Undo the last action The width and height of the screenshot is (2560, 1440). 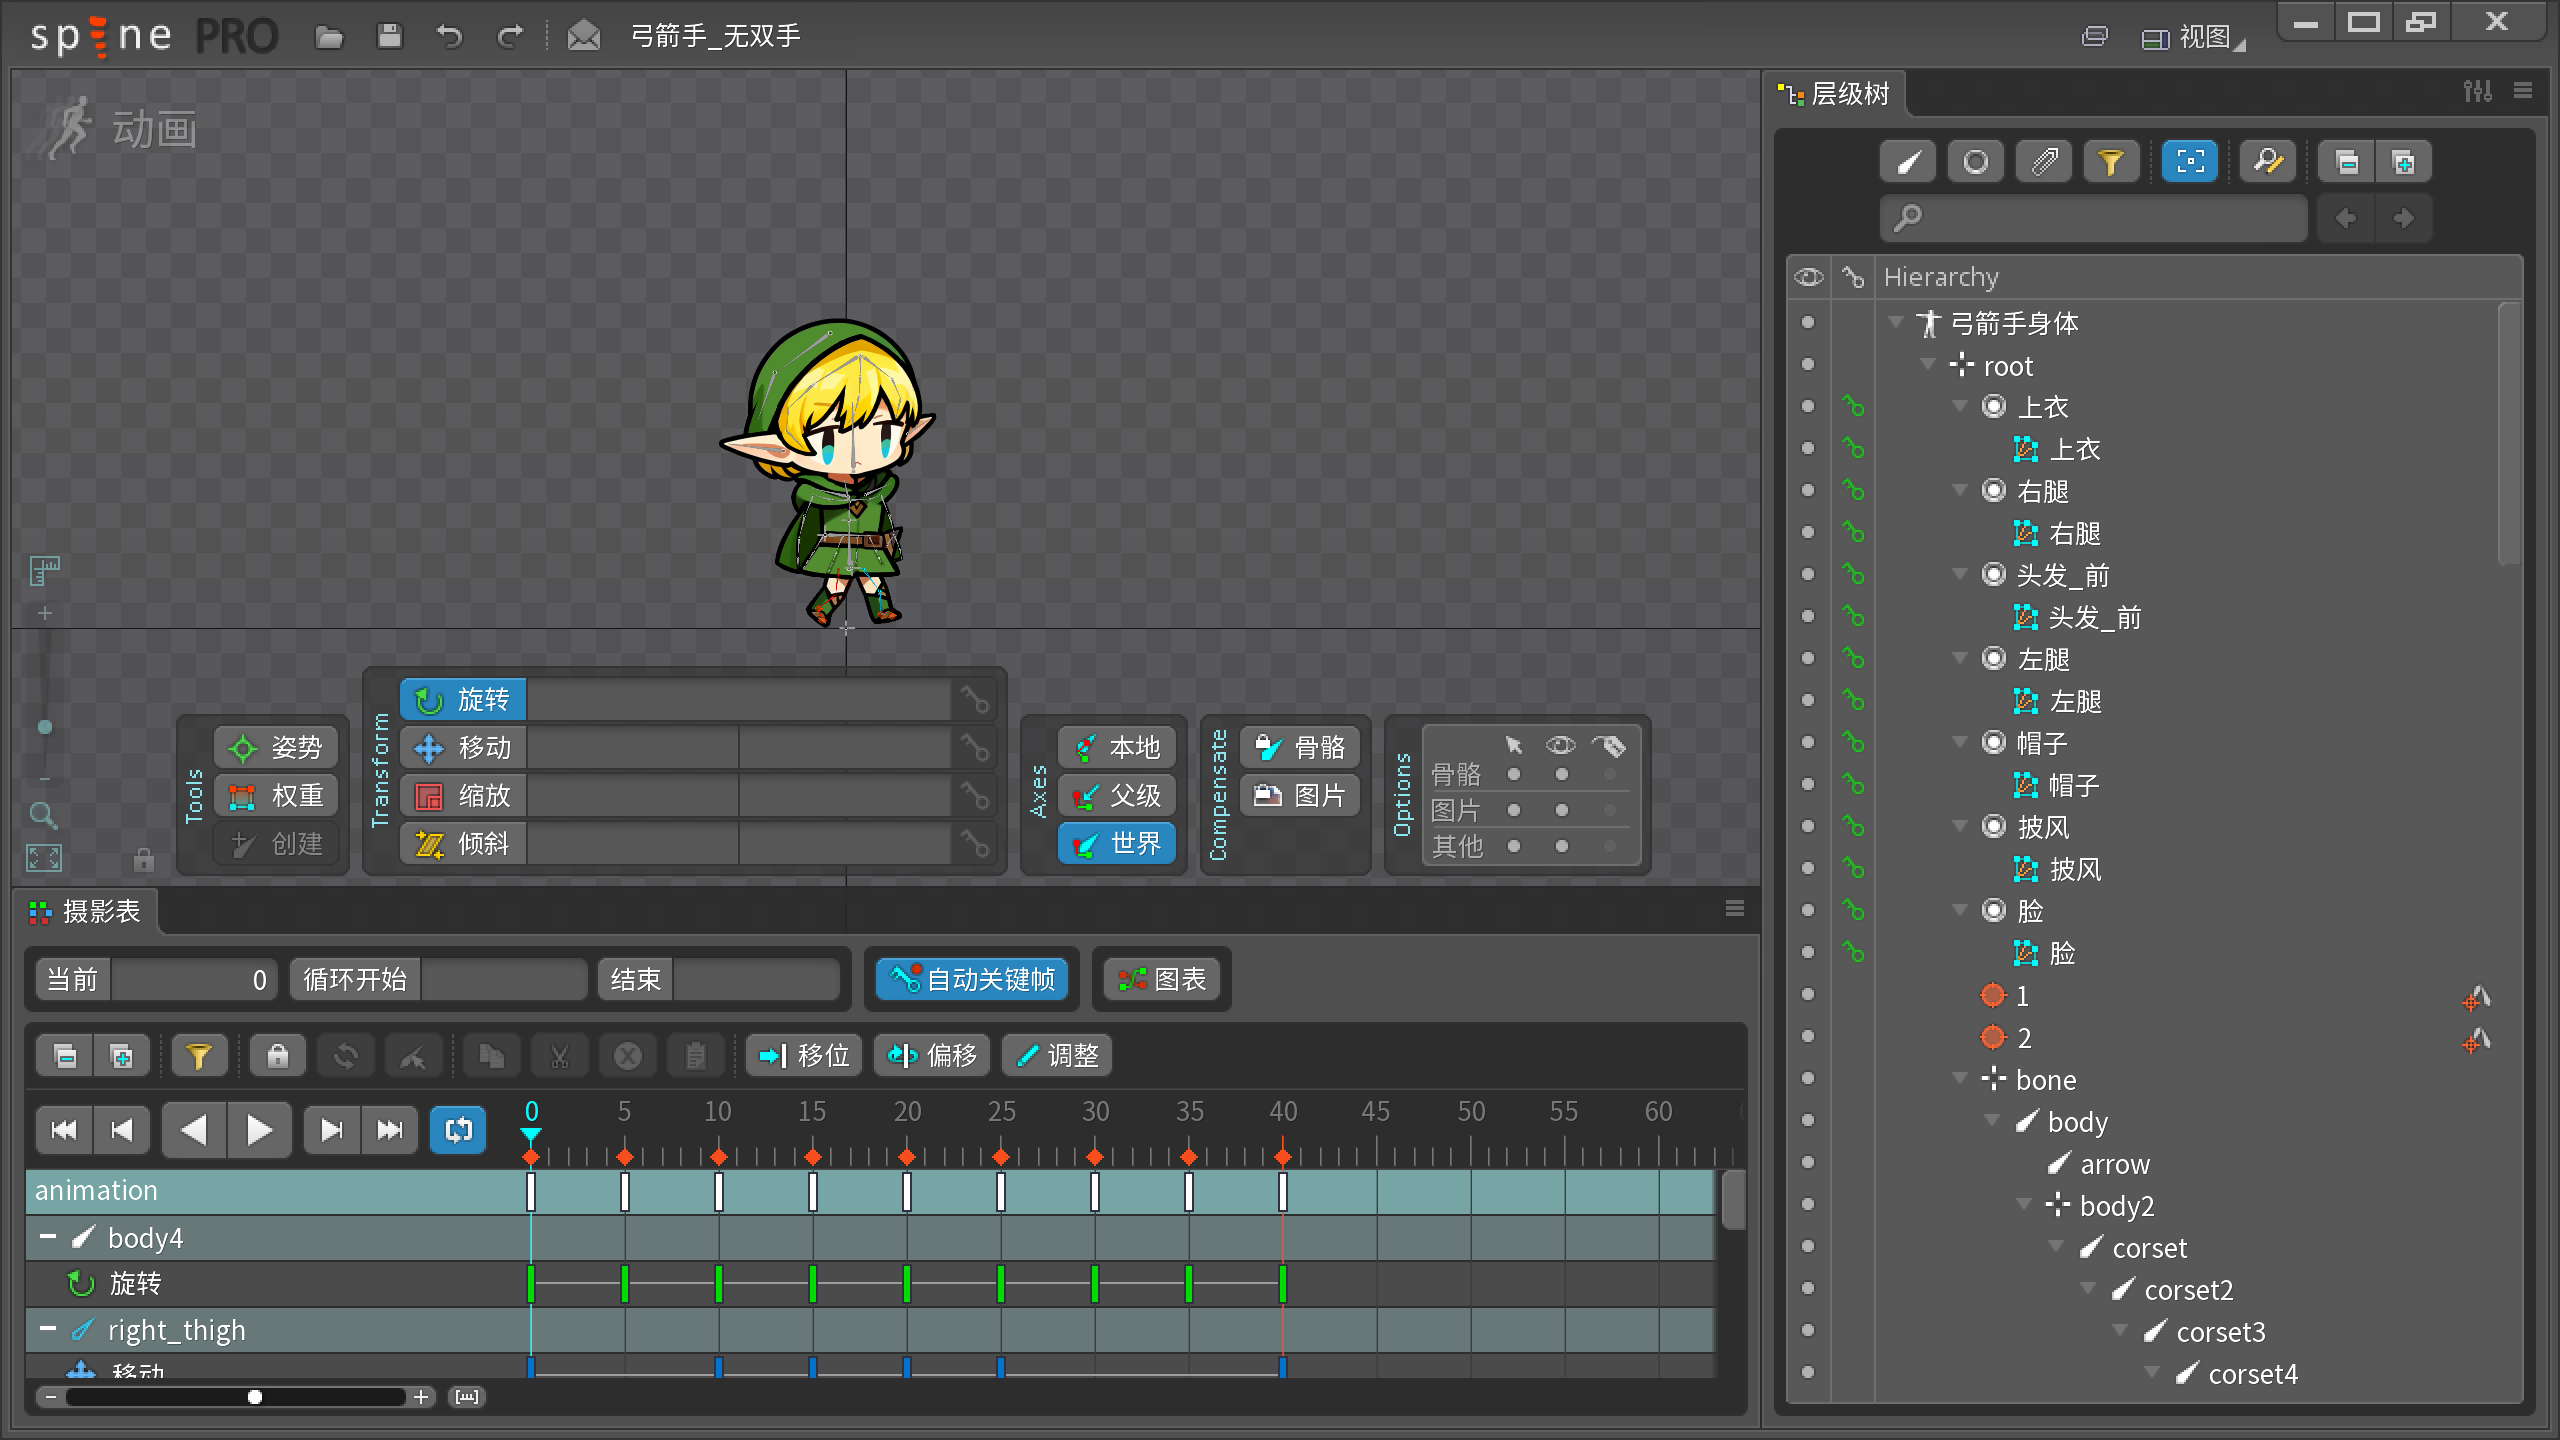pos(450,37)
